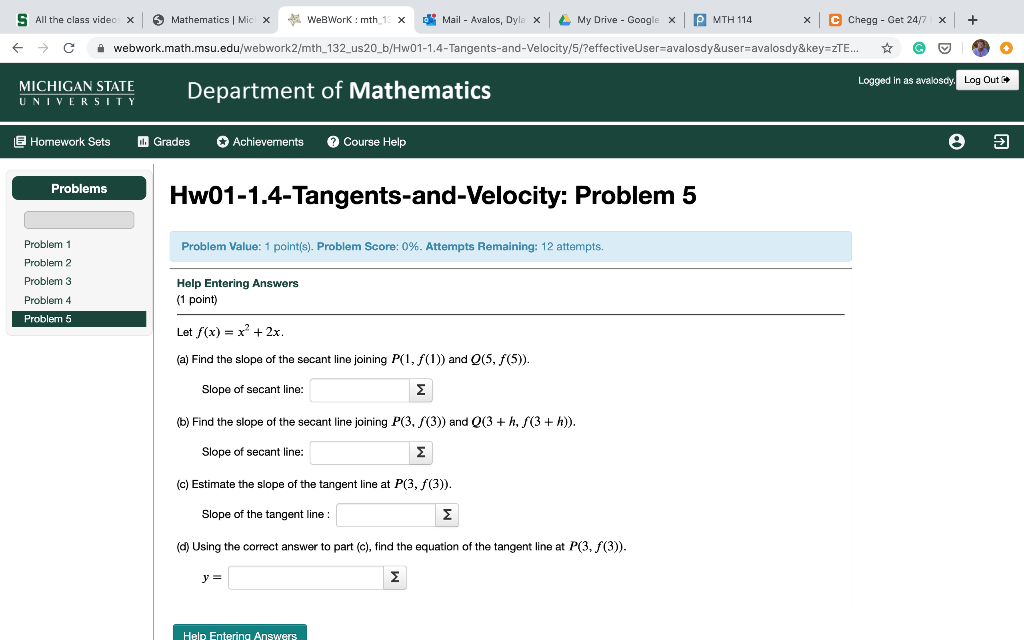View the Achievements page
The width and height of the screenshot is (1024, 640).
click(259, 141)
